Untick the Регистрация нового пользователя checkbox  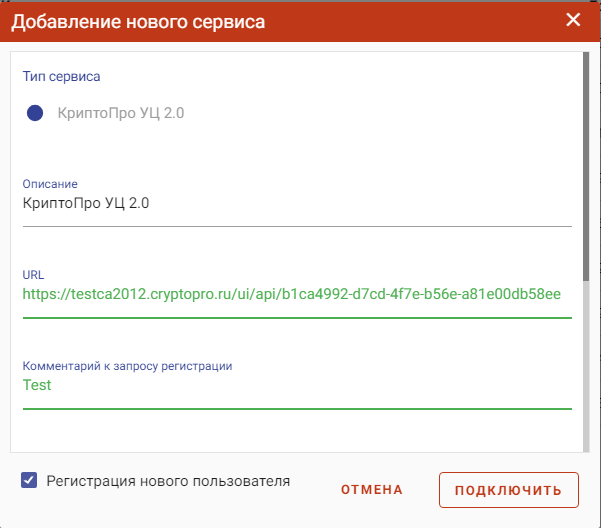pos(29,480)
